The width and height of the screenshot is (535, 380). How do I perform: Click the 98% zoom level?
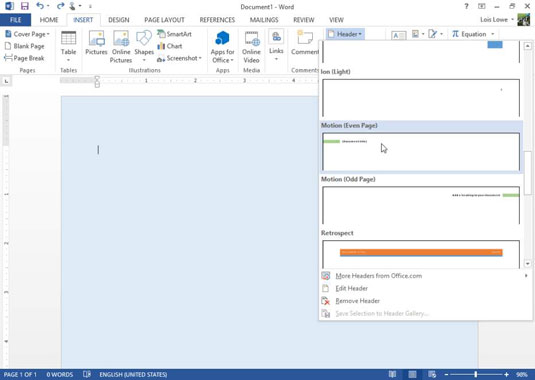click(x=522, y=375)
